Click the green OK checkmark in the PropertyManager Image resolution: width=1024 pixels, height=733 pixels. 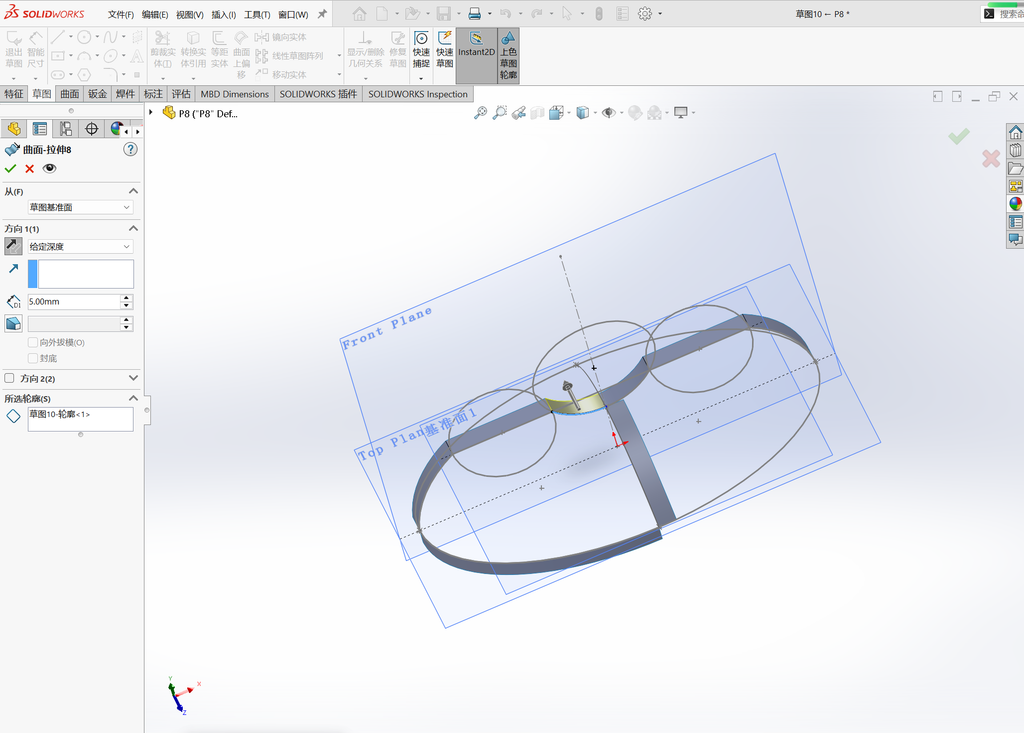10,169
